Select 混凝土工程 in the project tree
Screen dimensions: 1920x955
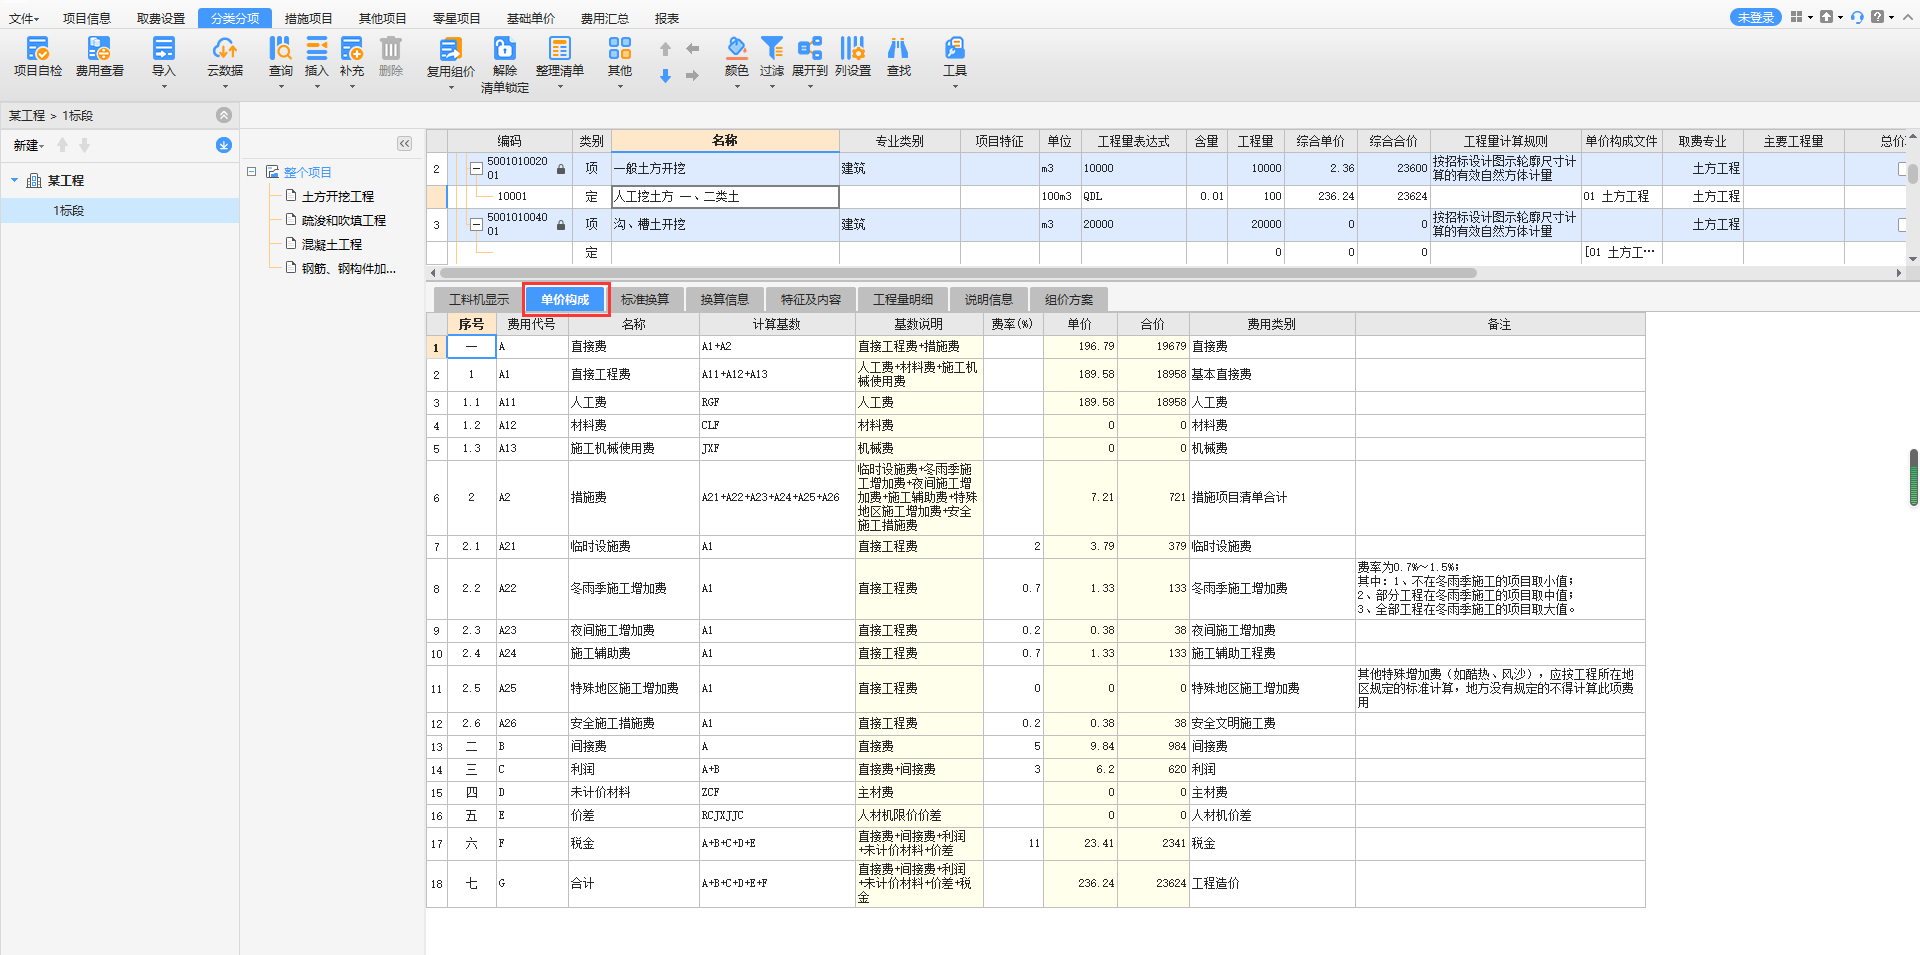pos(331,244)
